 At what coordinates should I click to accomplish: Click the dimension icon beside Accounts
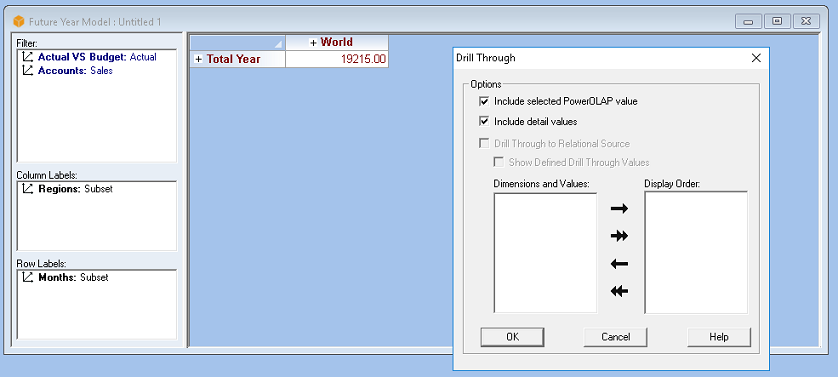pos(28,70)
